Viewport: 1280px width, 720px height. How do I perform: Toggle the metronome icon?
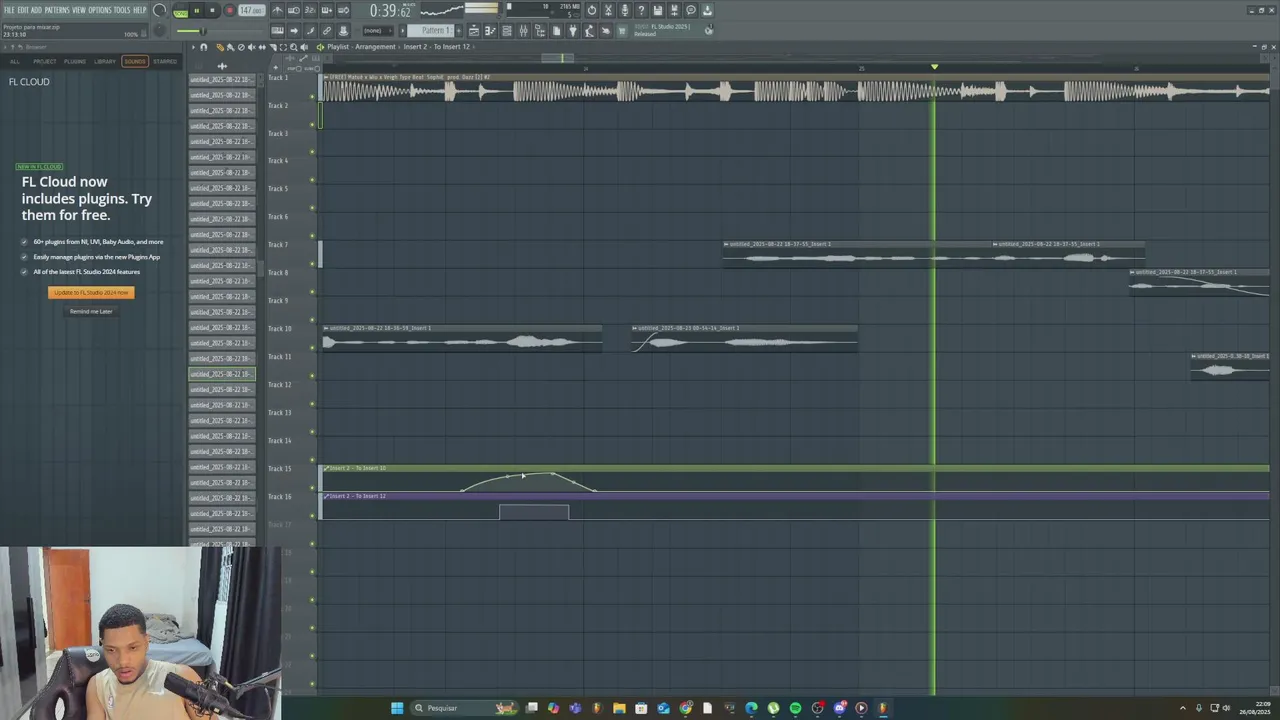pyautogui.click(x=276, y=10)
